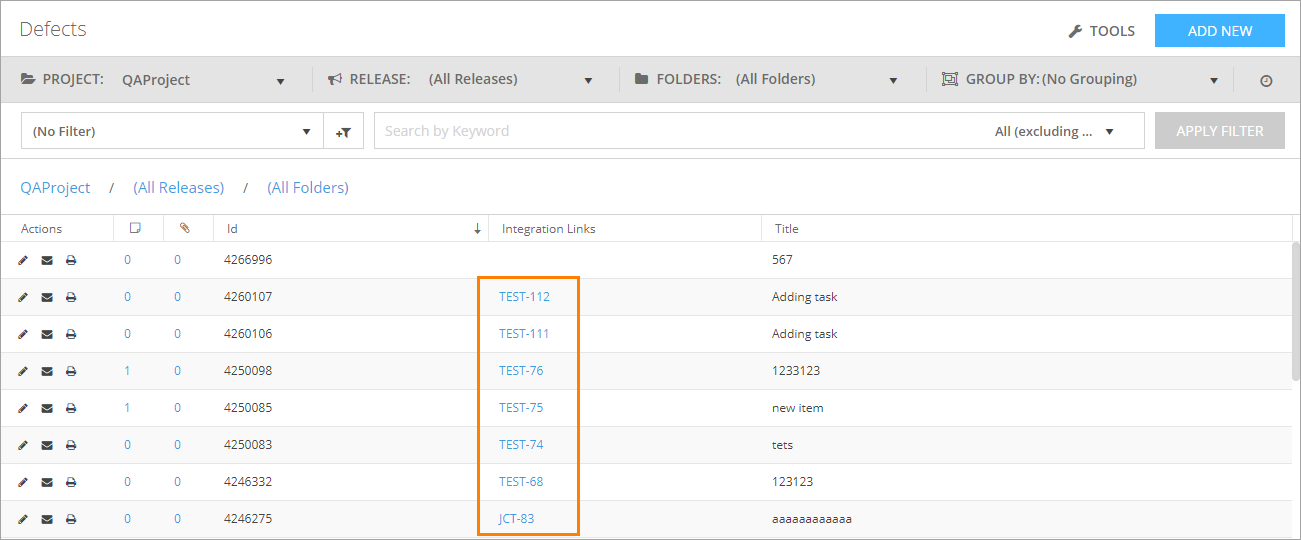Click the Search by Keyword field
This screenshot has height=540, width=1301.
(670, 131)
